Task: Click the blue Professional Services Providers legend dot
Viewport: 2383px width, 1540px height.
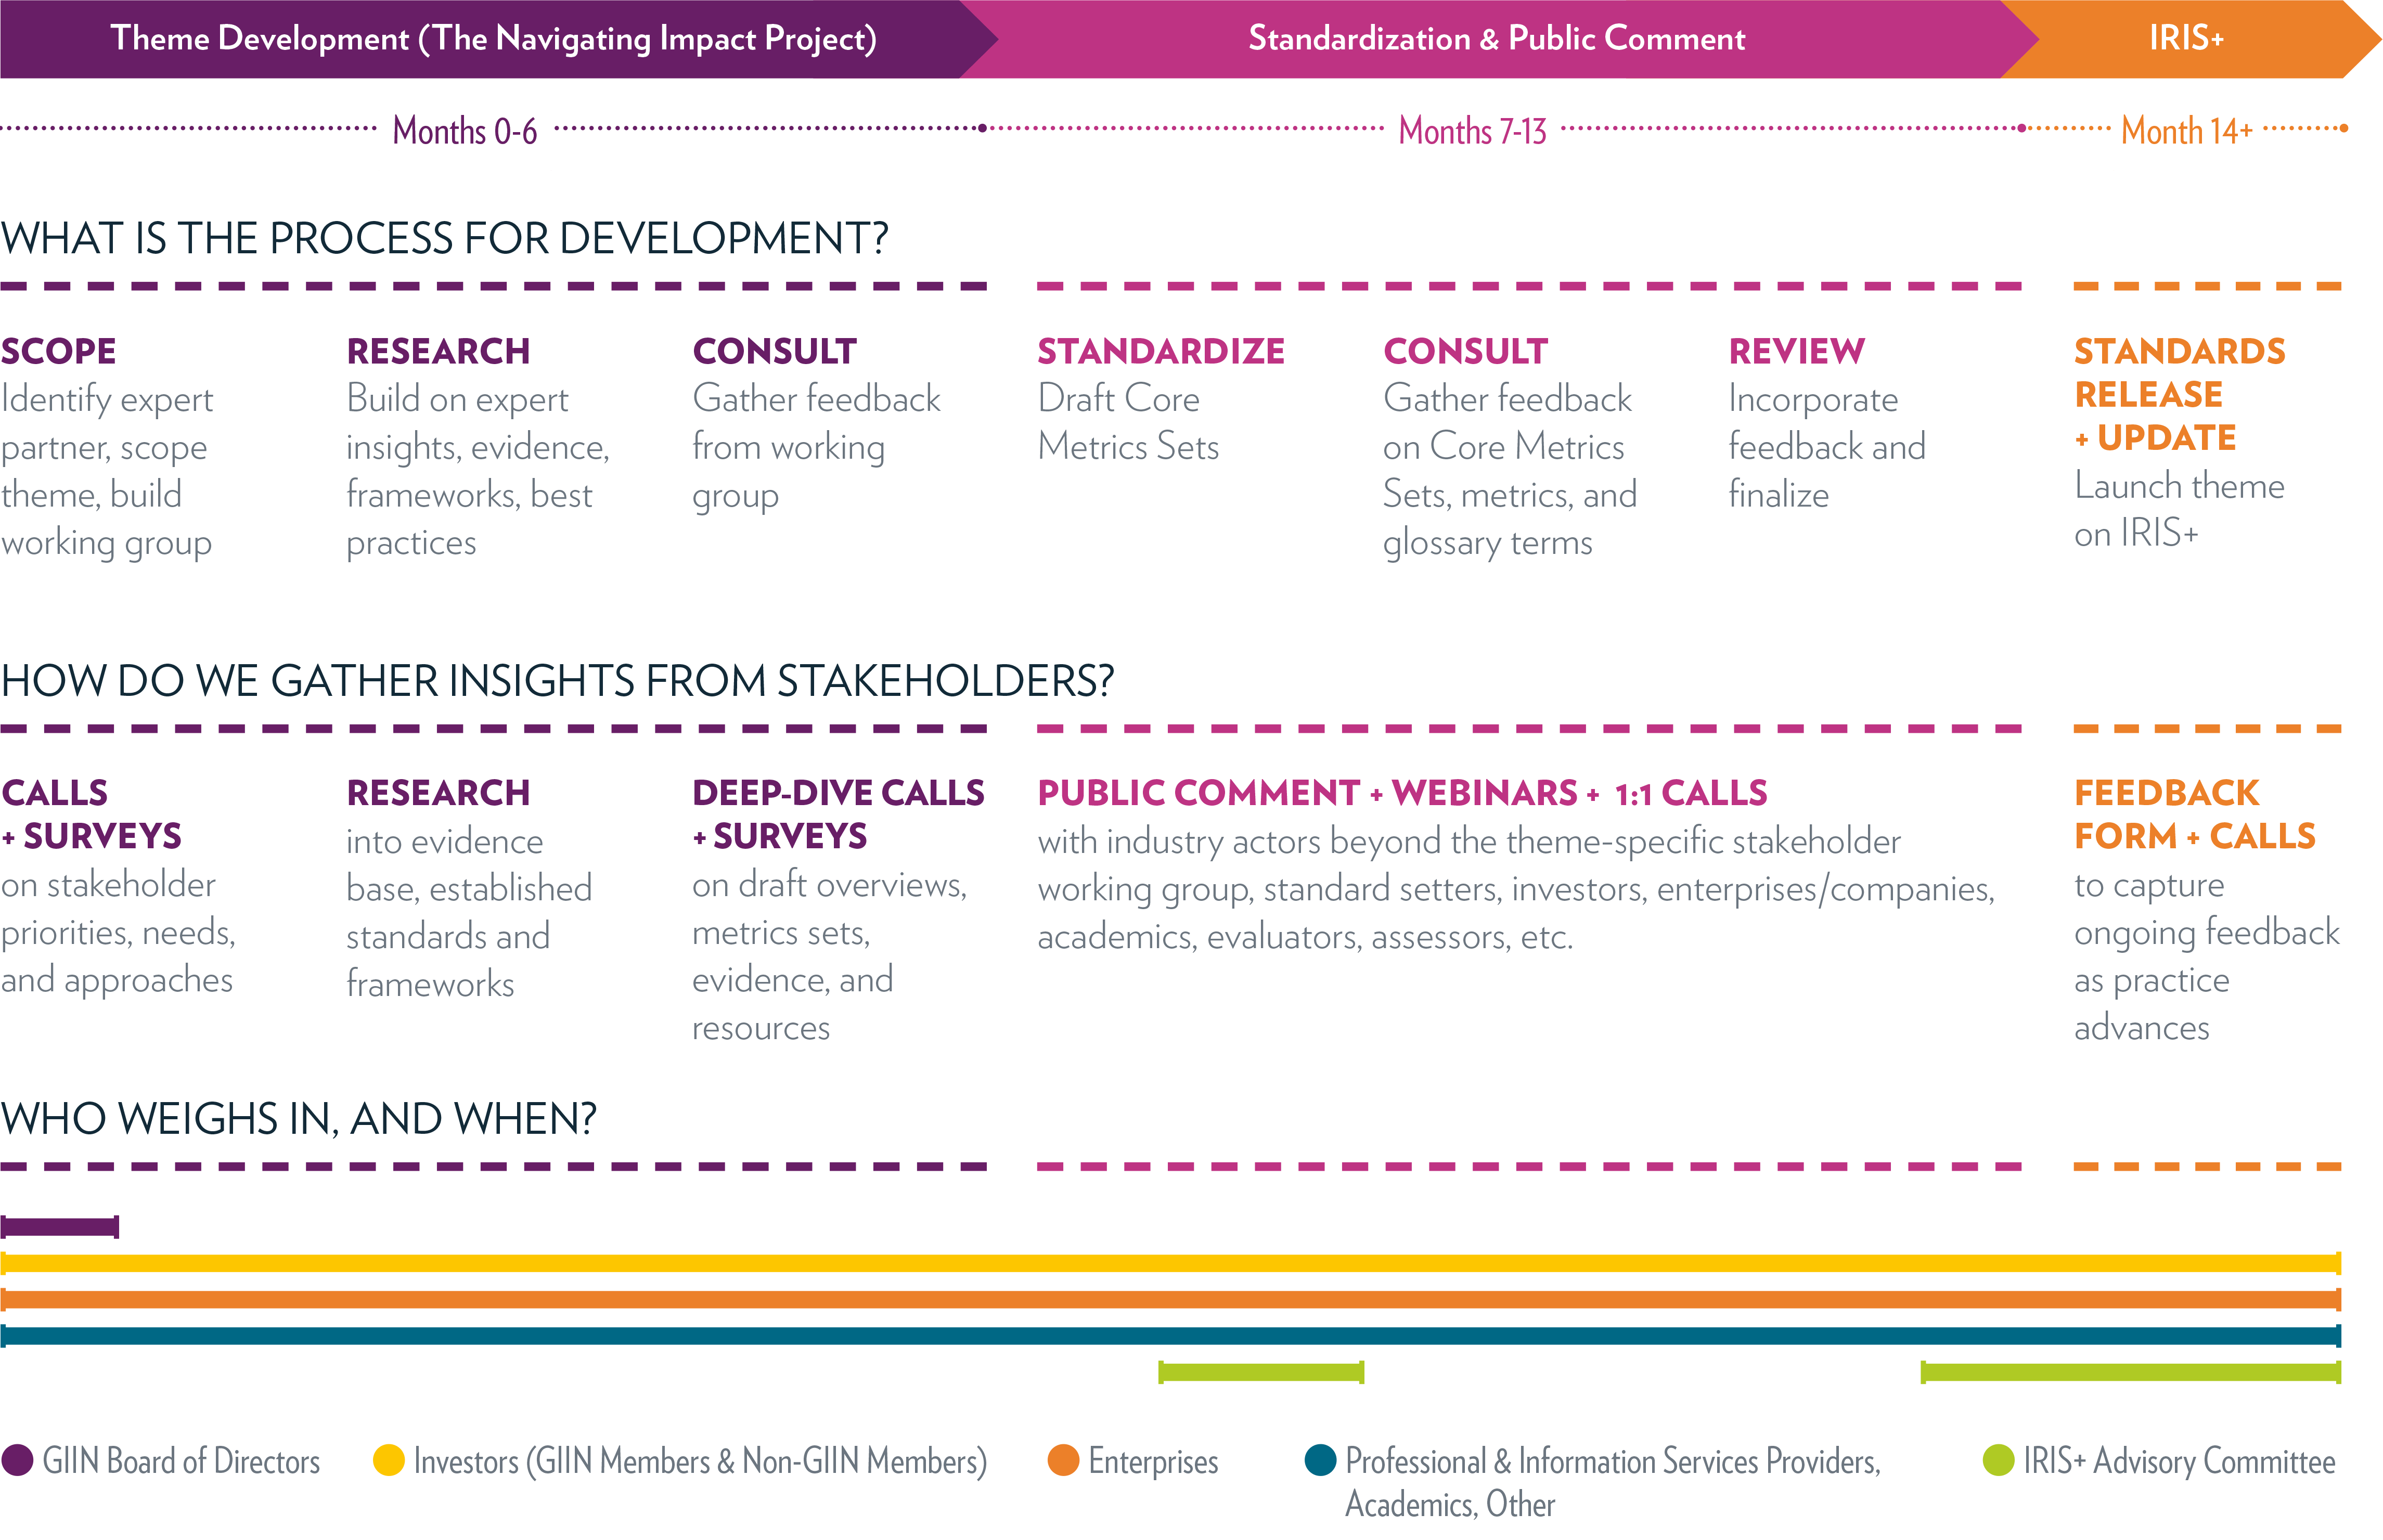Action: [x=1321, y=1460]
